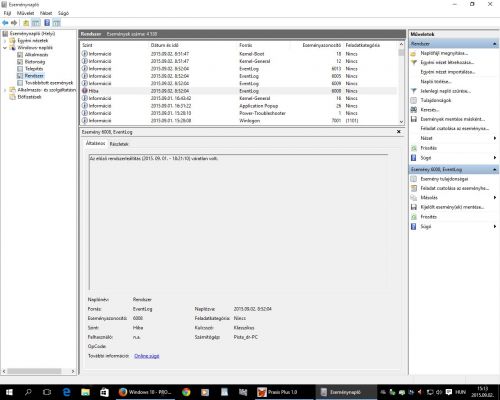Screen dimensions: 500x400
Task: Click Egyéni nézet létrehozása action
Action: point(447,62)
